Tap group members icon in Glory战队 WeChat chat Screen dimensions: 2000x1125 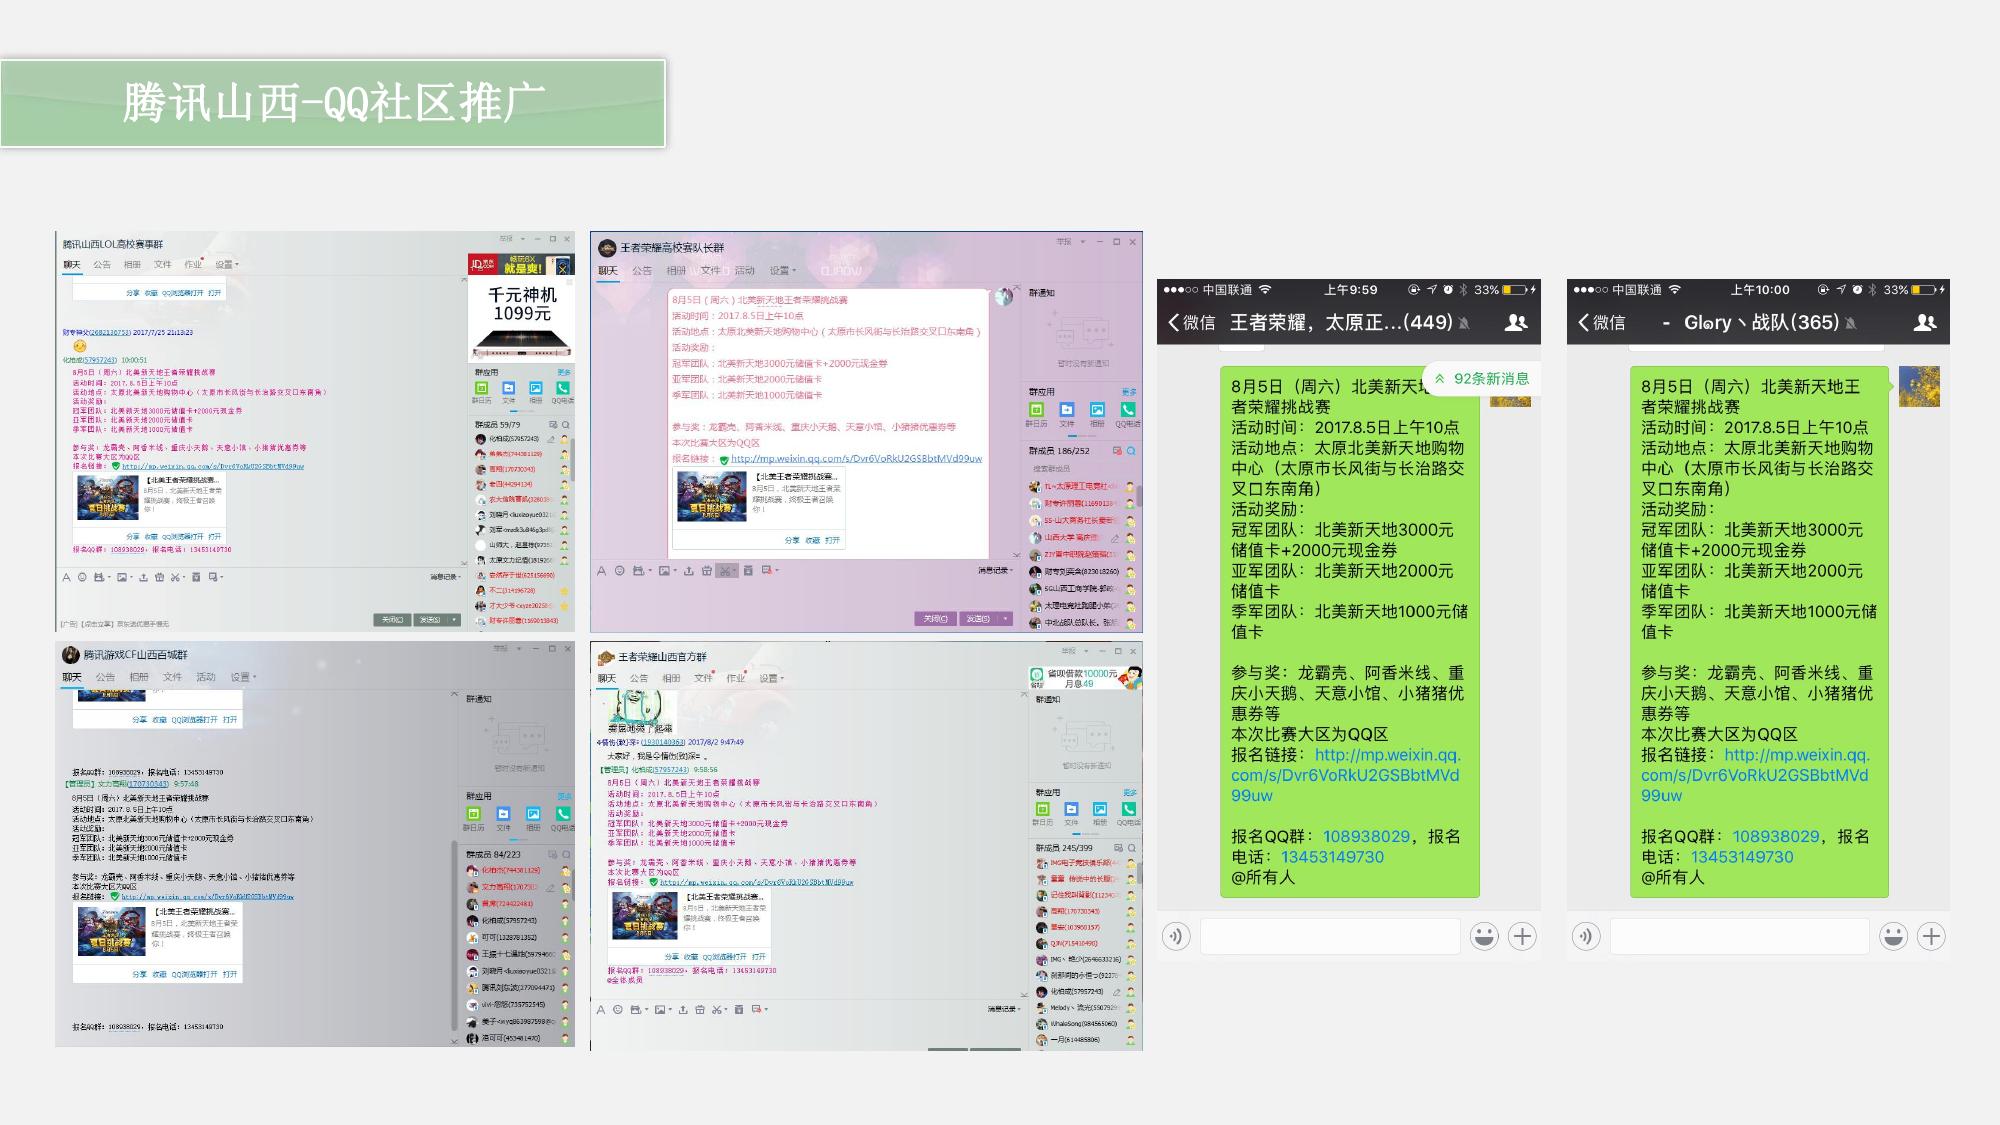coord(1925,322)
